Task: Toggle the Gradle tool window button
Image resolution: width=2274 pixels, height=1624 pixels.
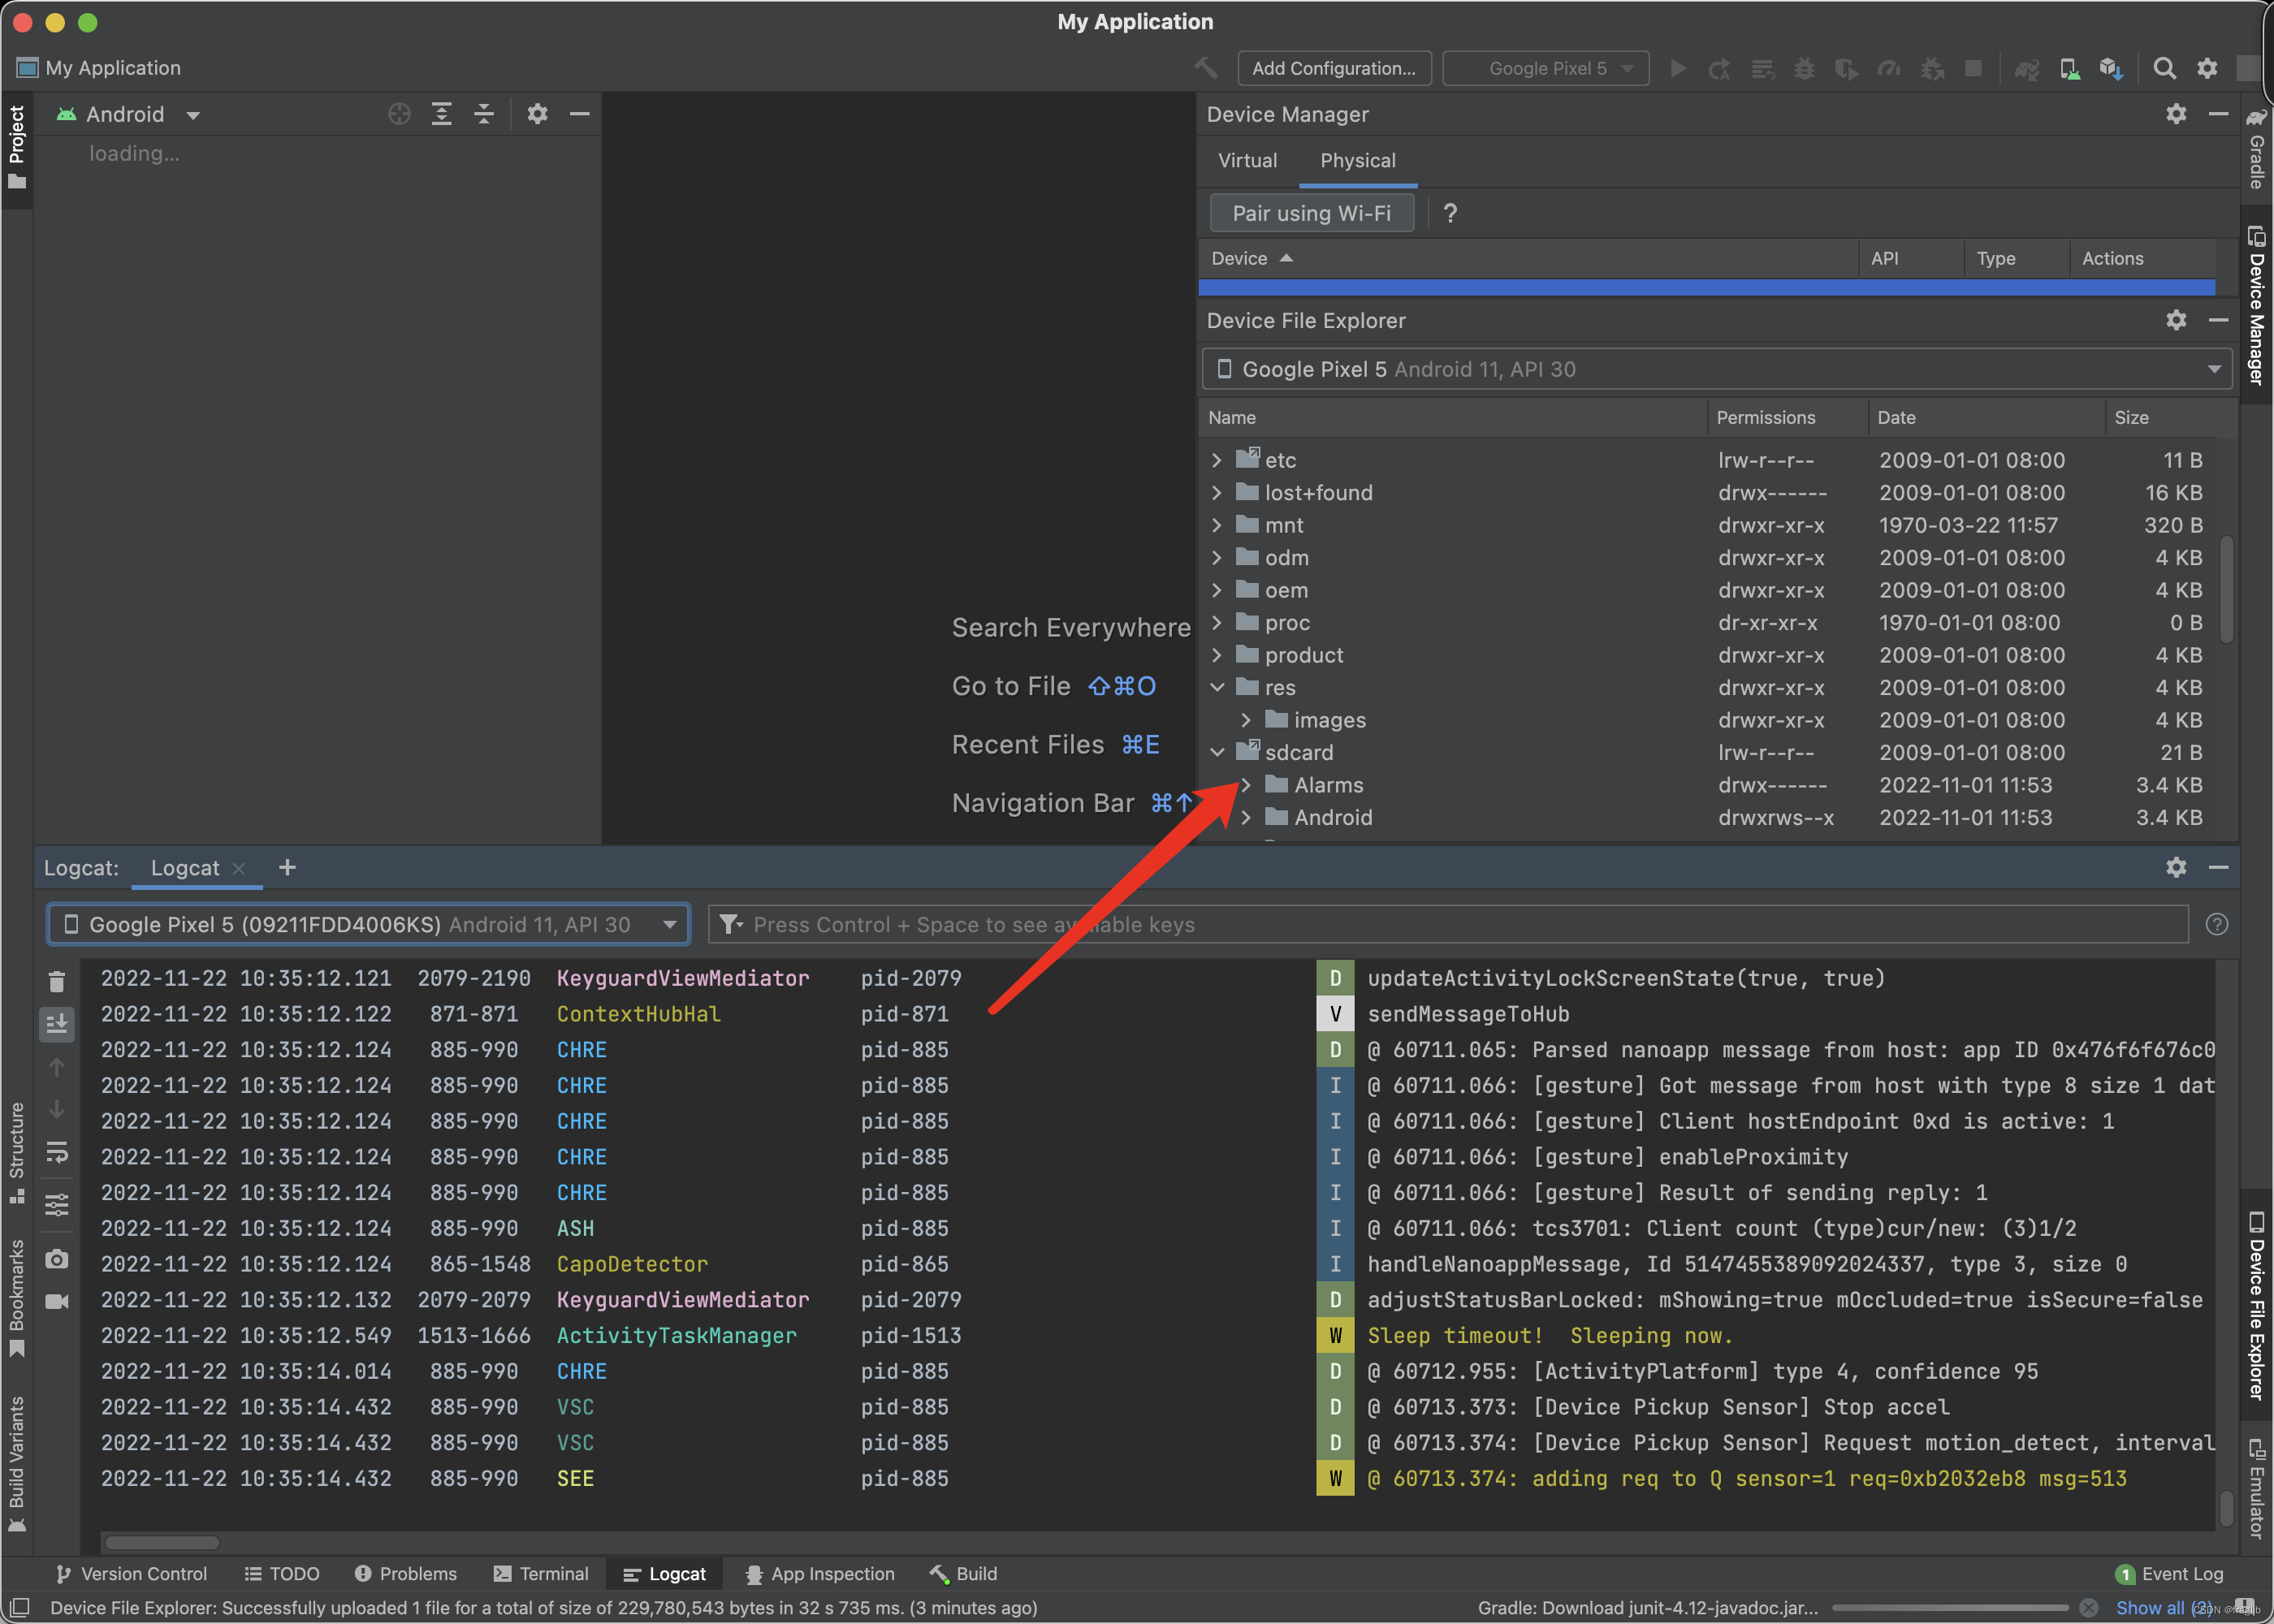Action: point(2256,148)
